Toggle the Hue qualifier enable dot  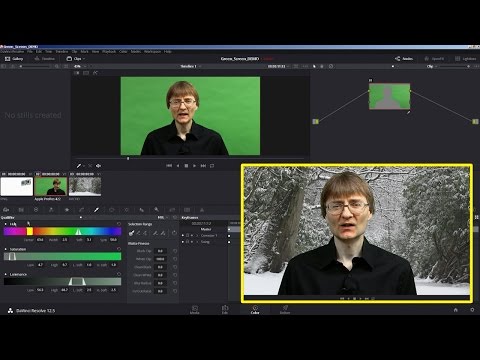(6, 224)
